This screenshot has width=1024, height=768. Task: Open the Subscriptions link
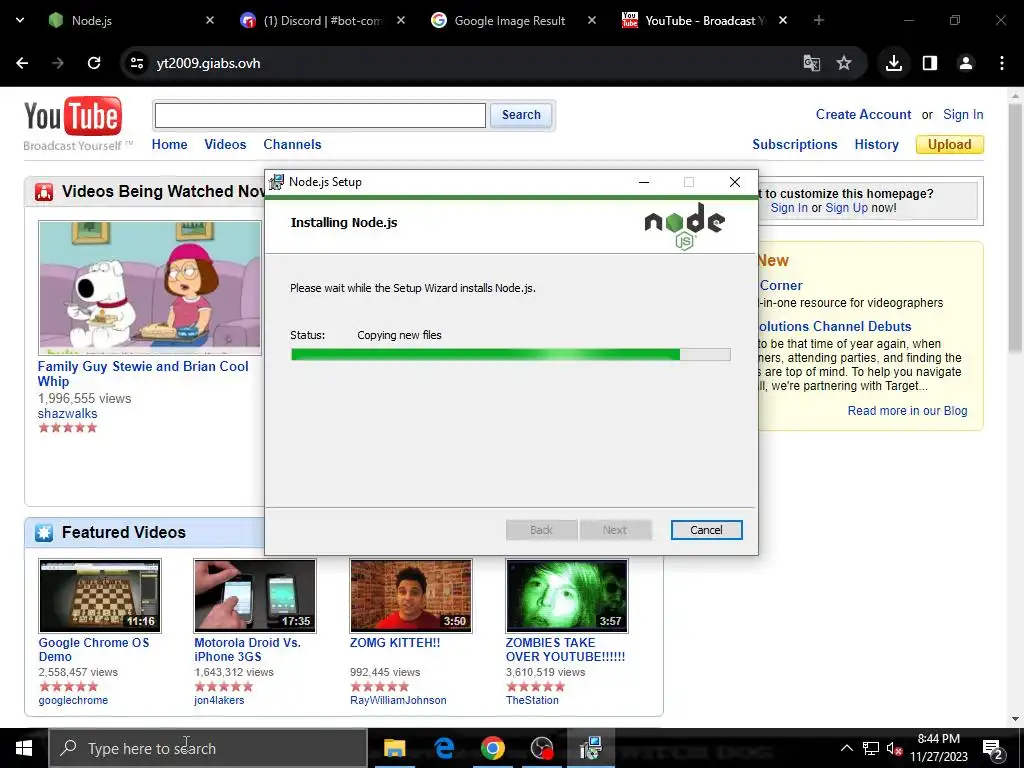coord(794,144)
